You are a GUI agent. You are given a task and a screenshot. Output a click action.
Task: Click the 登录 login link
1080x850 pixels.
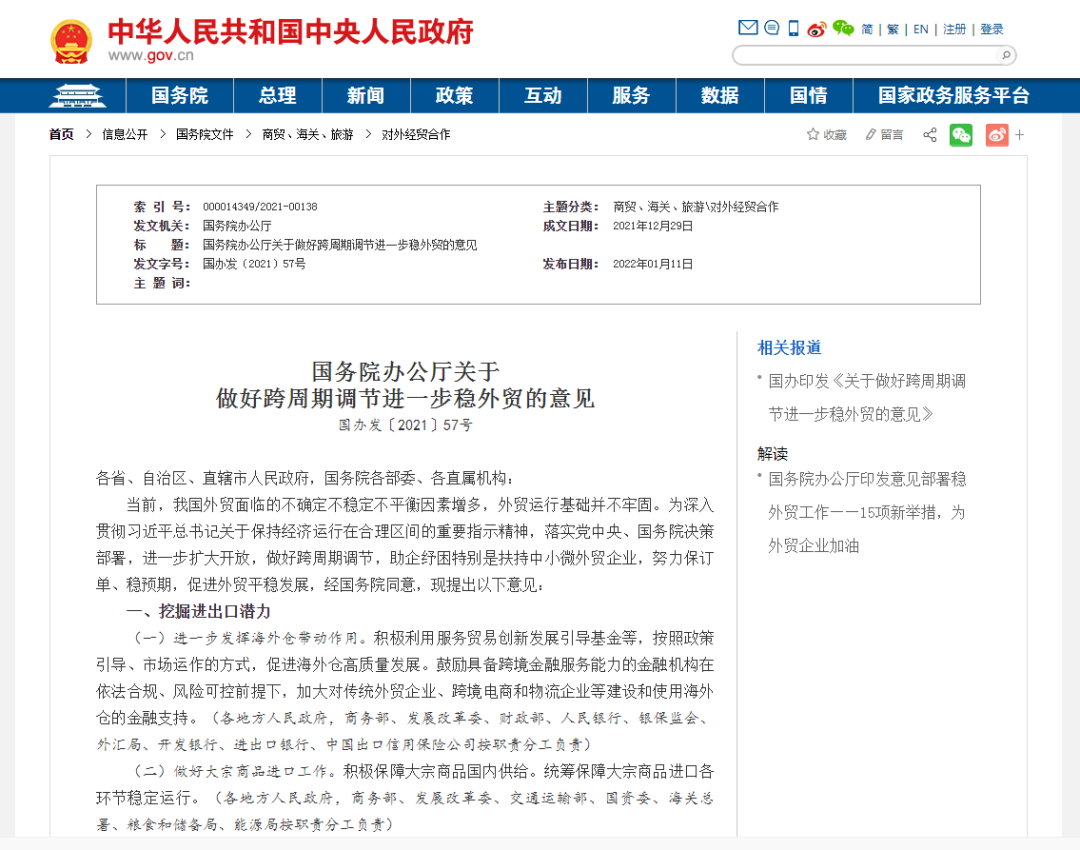click(991, 29)
